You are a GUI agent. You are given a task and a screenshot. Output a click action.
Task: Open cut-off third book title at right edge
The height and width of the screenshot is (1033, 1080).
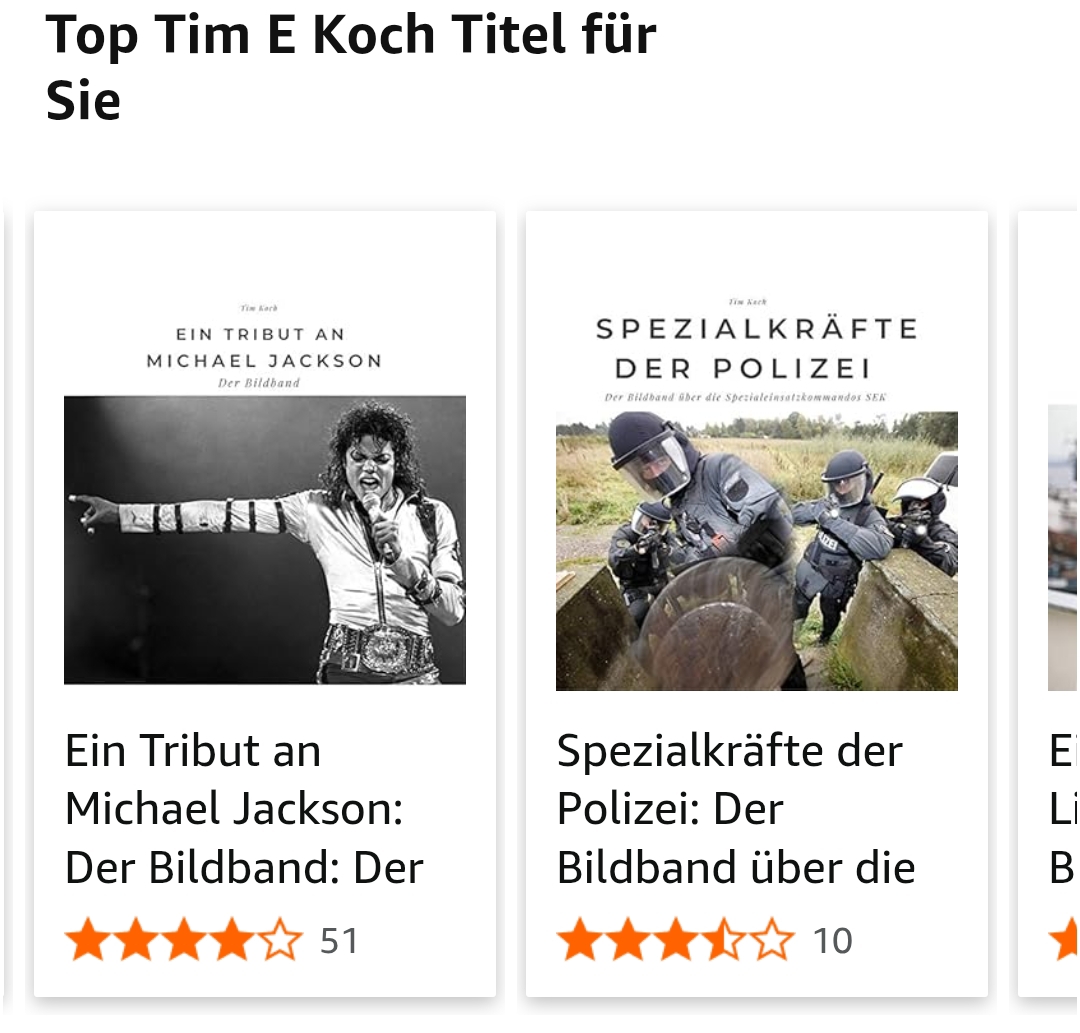[1062, 809]
